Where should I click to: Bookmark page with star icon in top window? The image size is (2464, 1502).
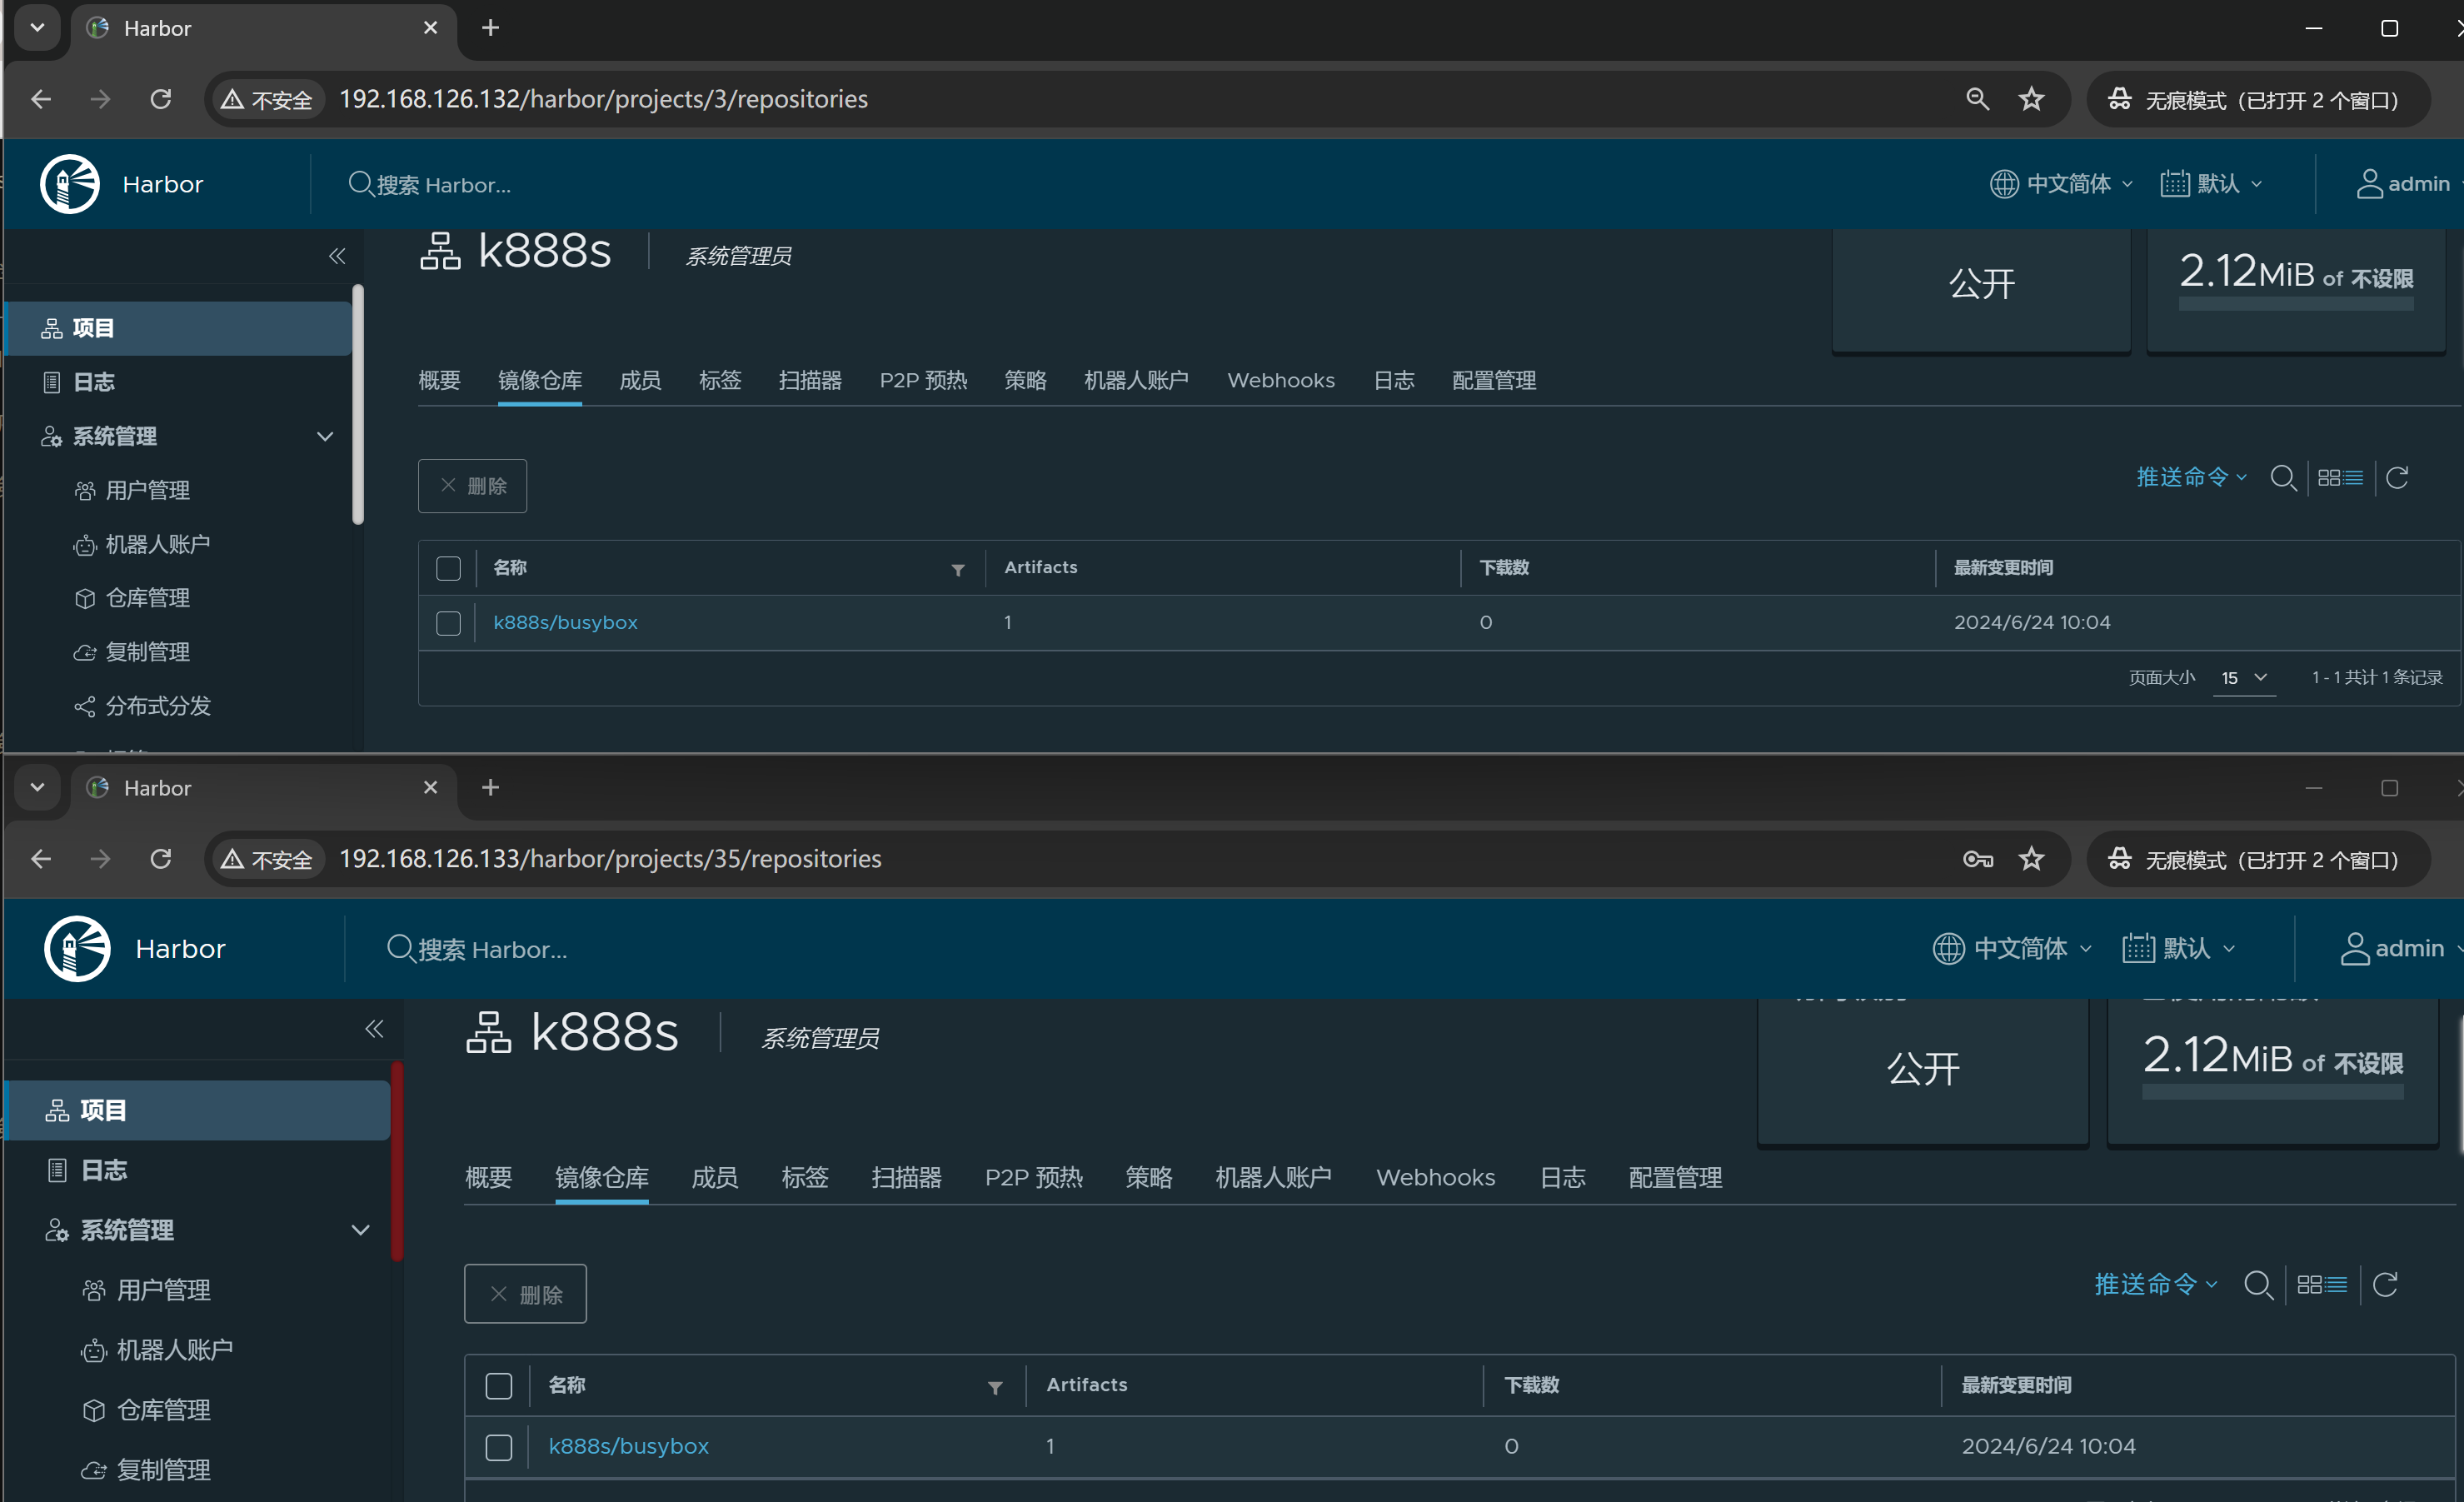tap(2031, 99)
